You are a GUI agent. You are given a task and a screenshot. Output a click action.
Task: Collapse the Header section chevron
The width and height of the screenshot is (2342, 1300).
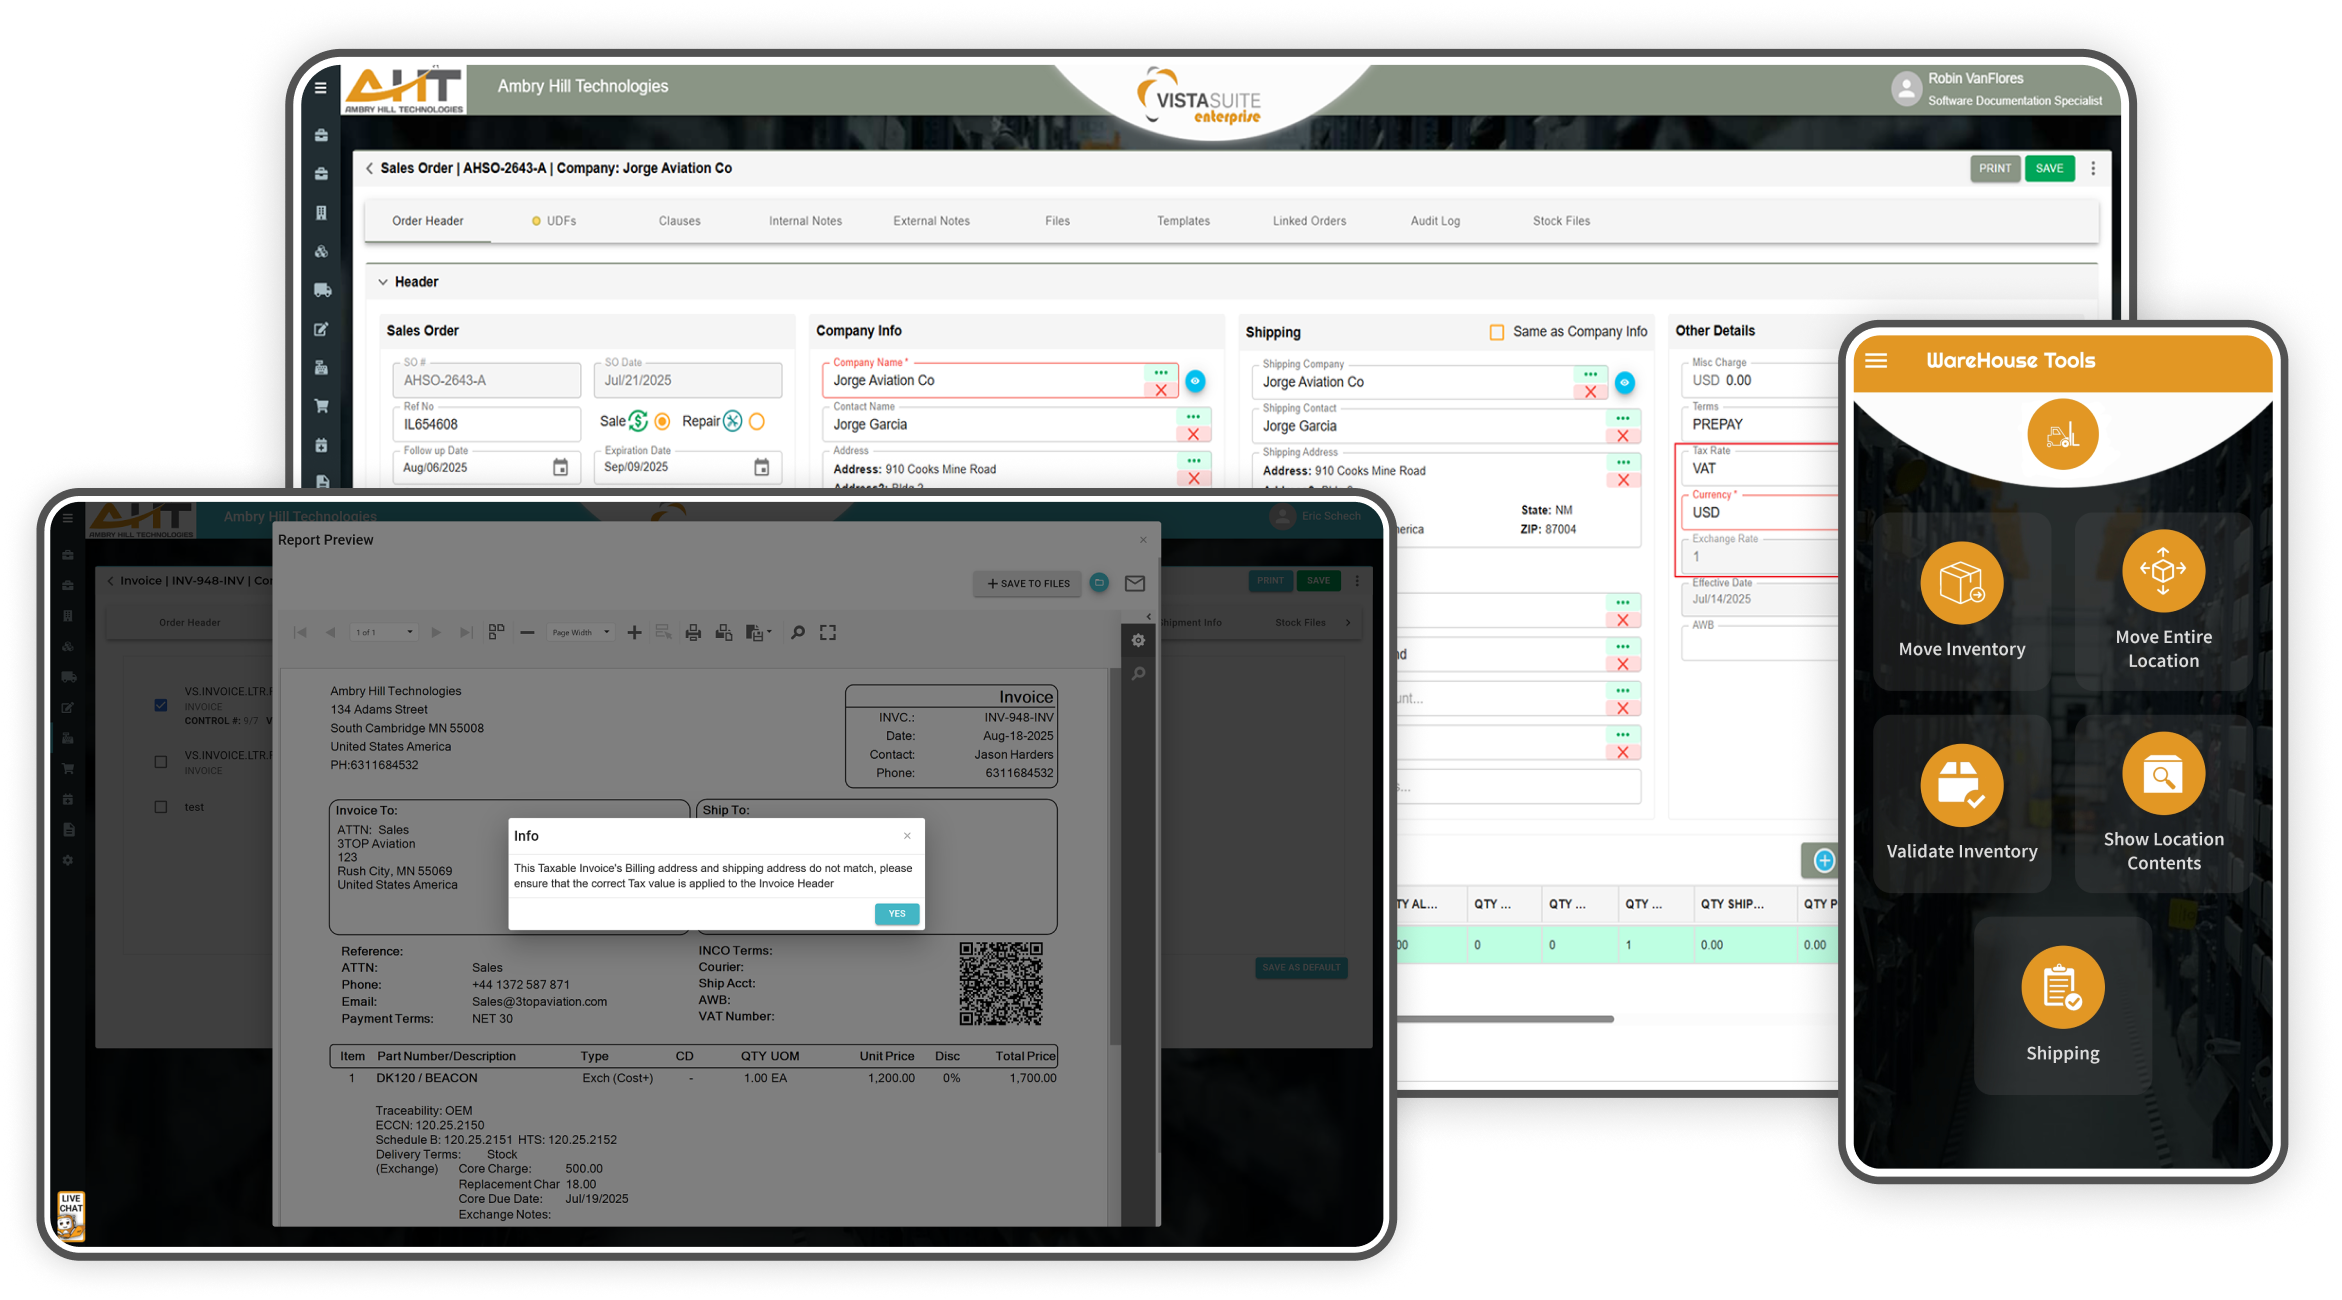click(x=382, y=282)
